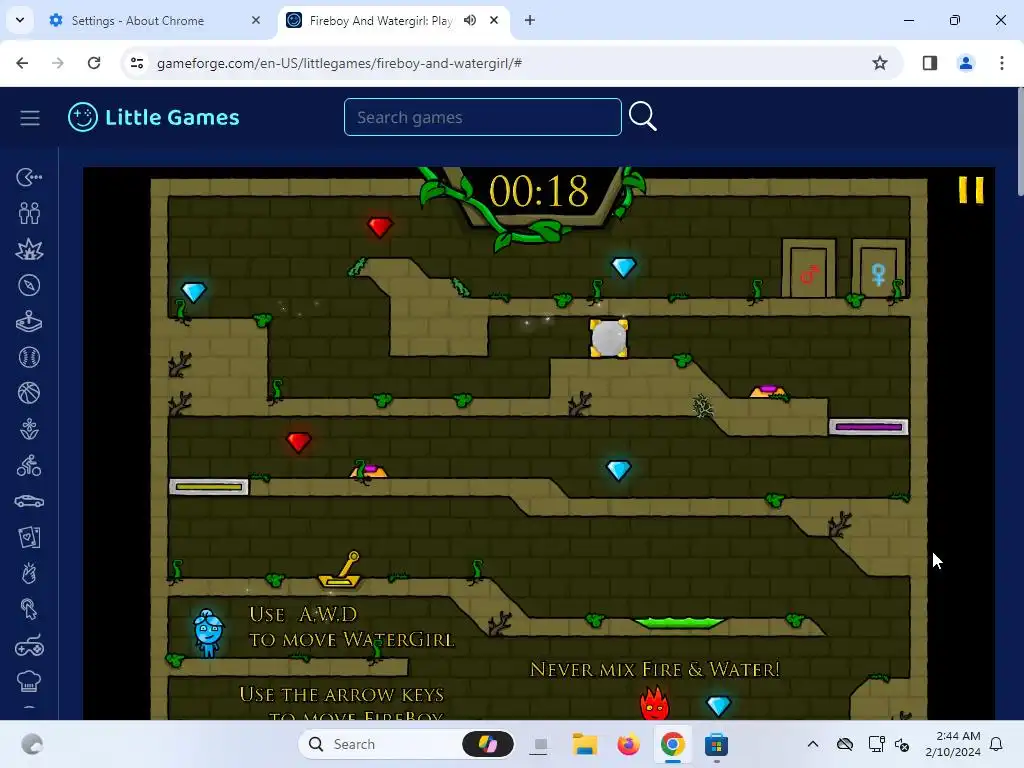Open the joystick arcade category icon
This screenshot has width=1024, height=768.
(x=29, y=321)
